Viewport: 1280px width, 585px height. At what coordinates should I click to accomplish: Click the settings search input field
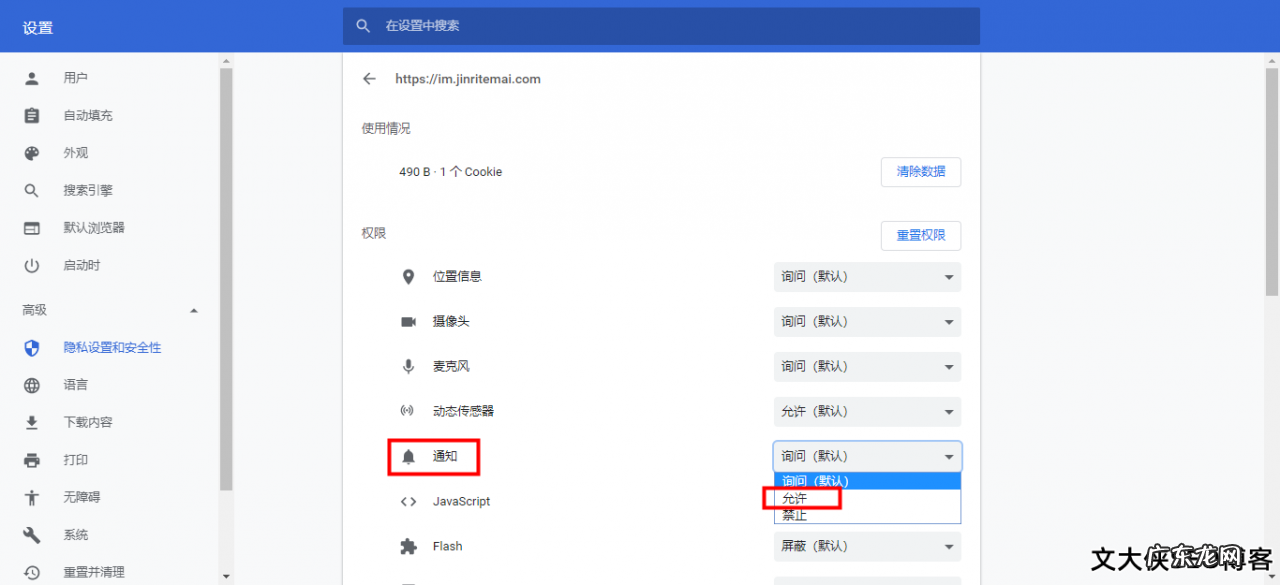point(660,26)
